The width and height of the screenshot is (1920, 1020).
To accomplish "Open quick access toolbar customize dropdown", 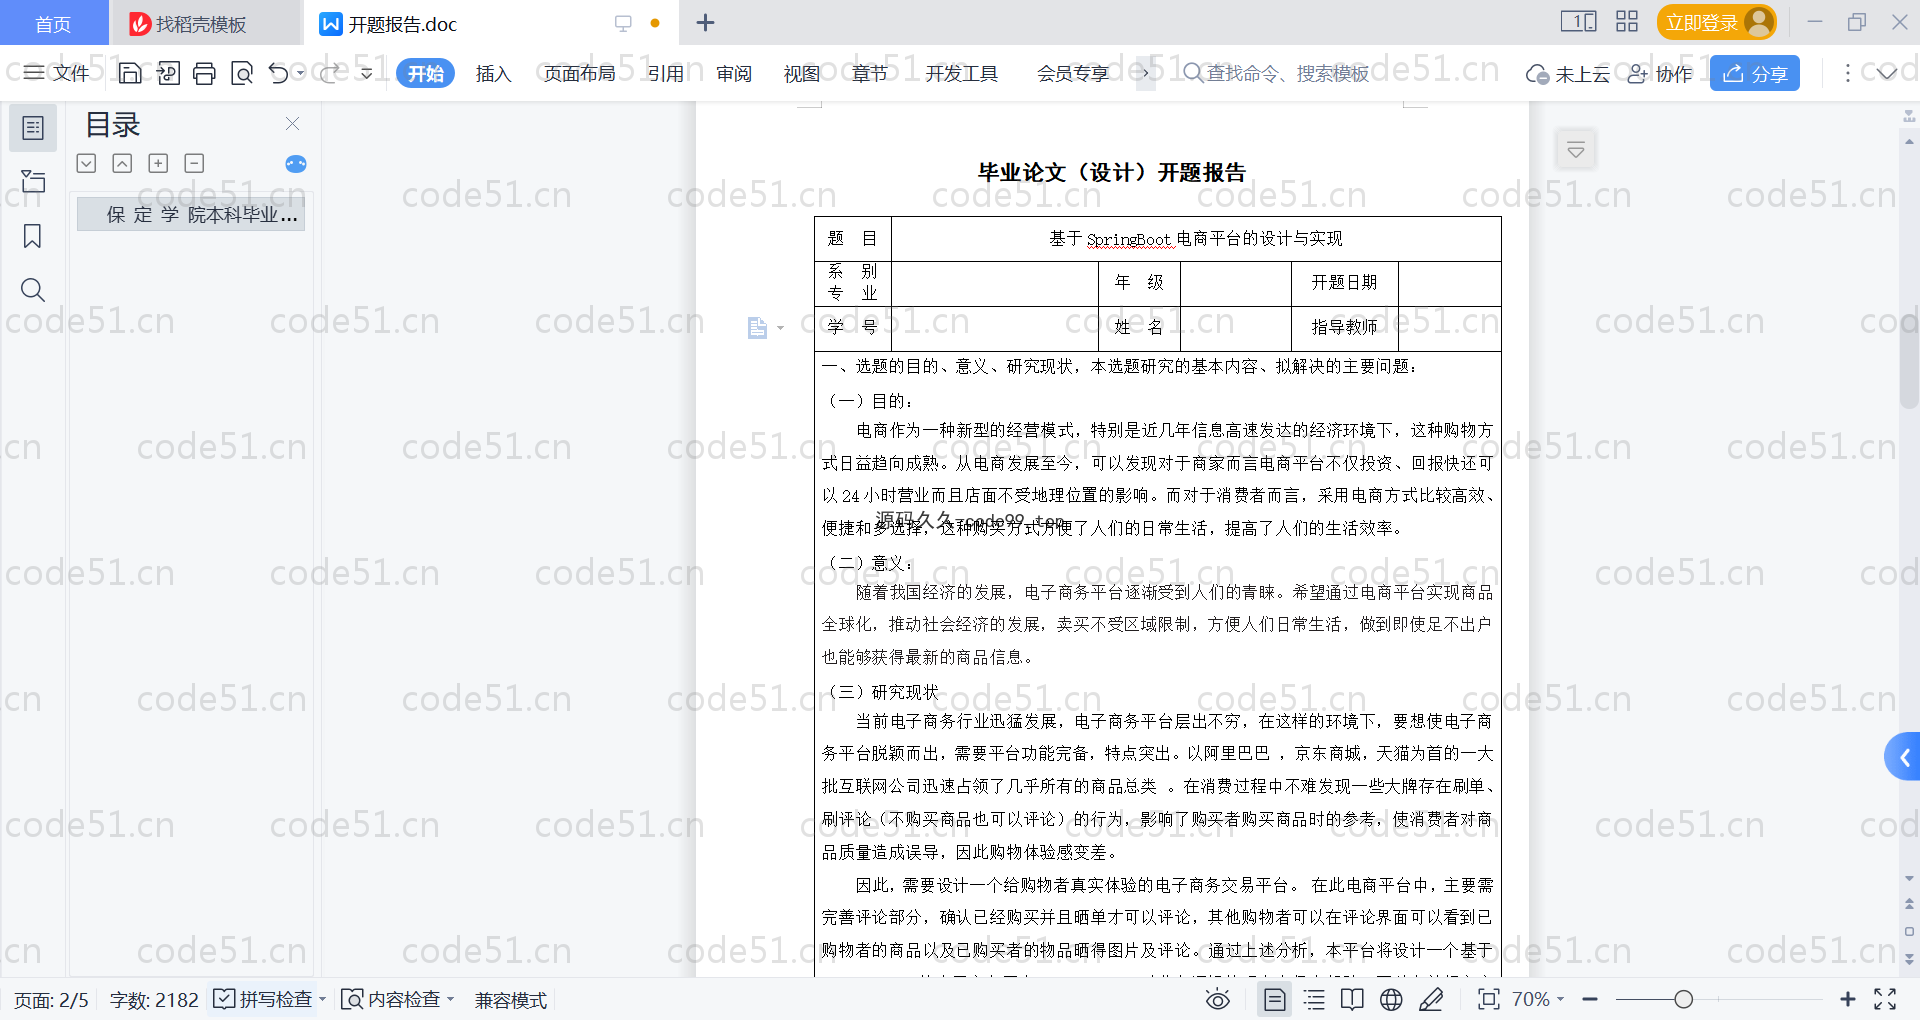I will click(x=366, y=73).
